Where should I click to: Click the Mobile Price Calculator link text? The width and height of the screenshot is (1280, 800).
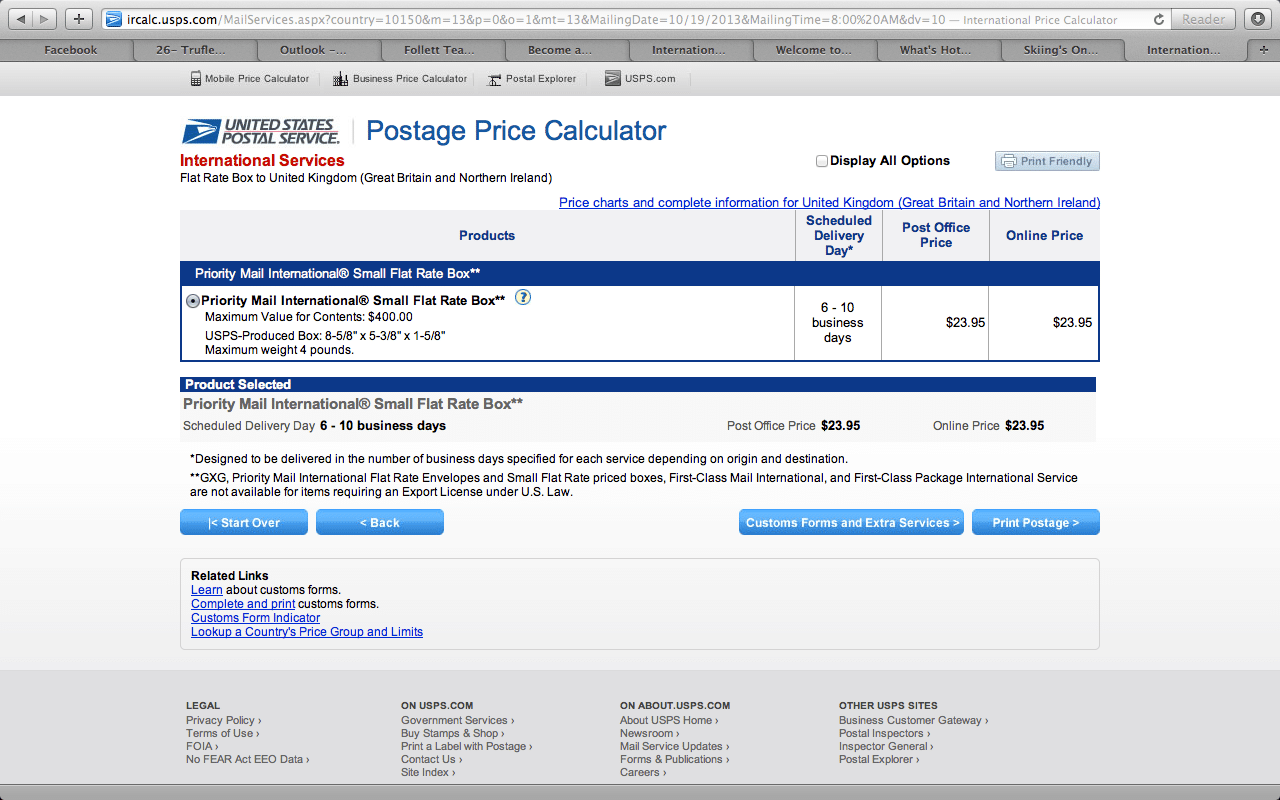point(257,79)
